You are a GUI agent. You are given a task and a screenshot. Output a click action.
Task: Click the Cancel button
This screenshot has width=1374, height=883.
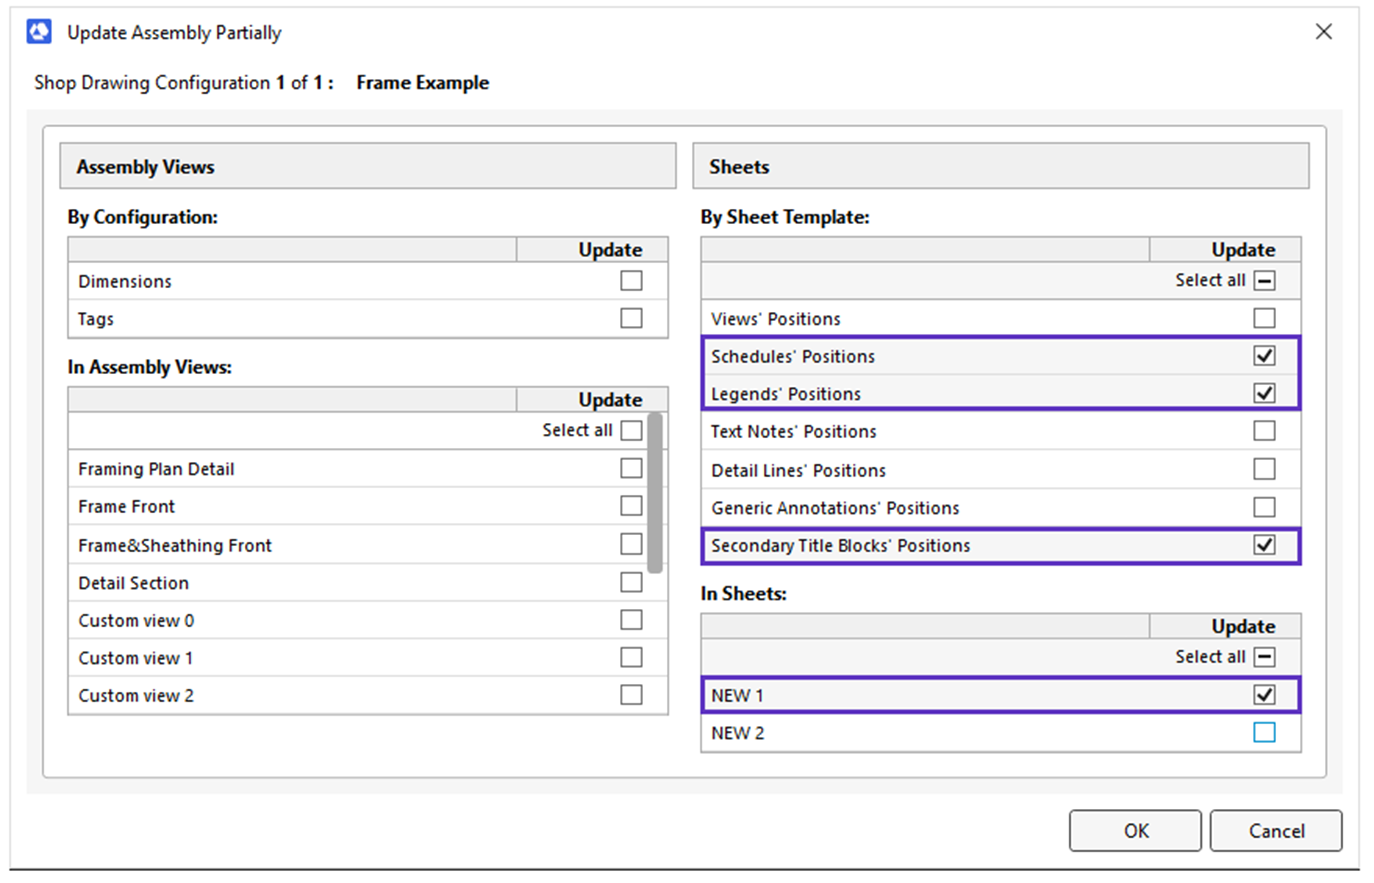click(1275, 831)
